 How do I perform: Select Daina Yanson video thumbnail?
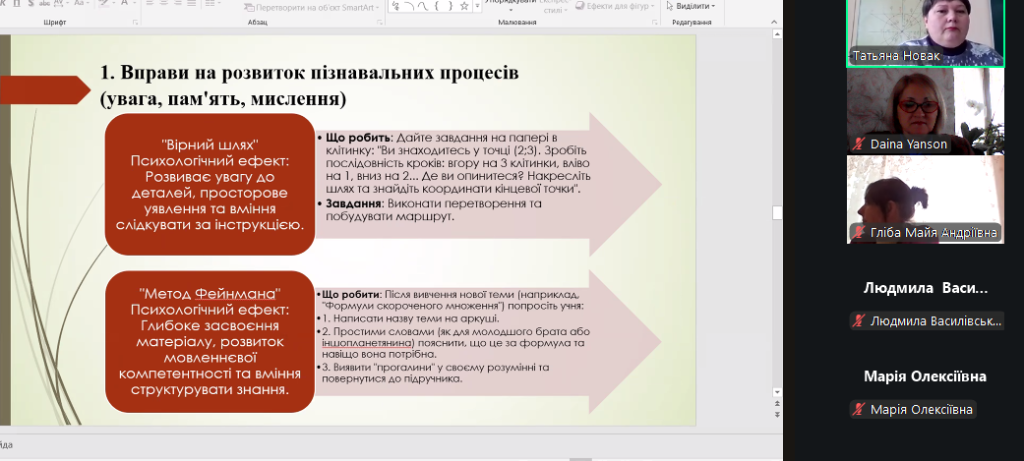click(x=925, y=110)
